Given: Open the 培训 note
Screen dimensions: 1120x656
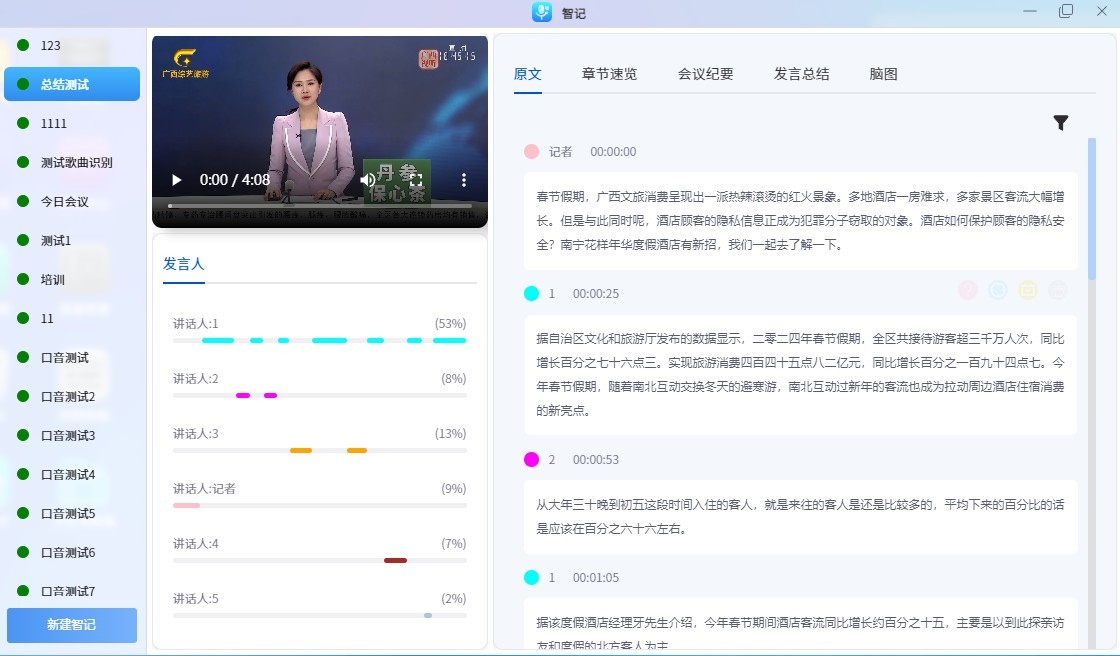Looking at the screenshot, I should point(72,279).
